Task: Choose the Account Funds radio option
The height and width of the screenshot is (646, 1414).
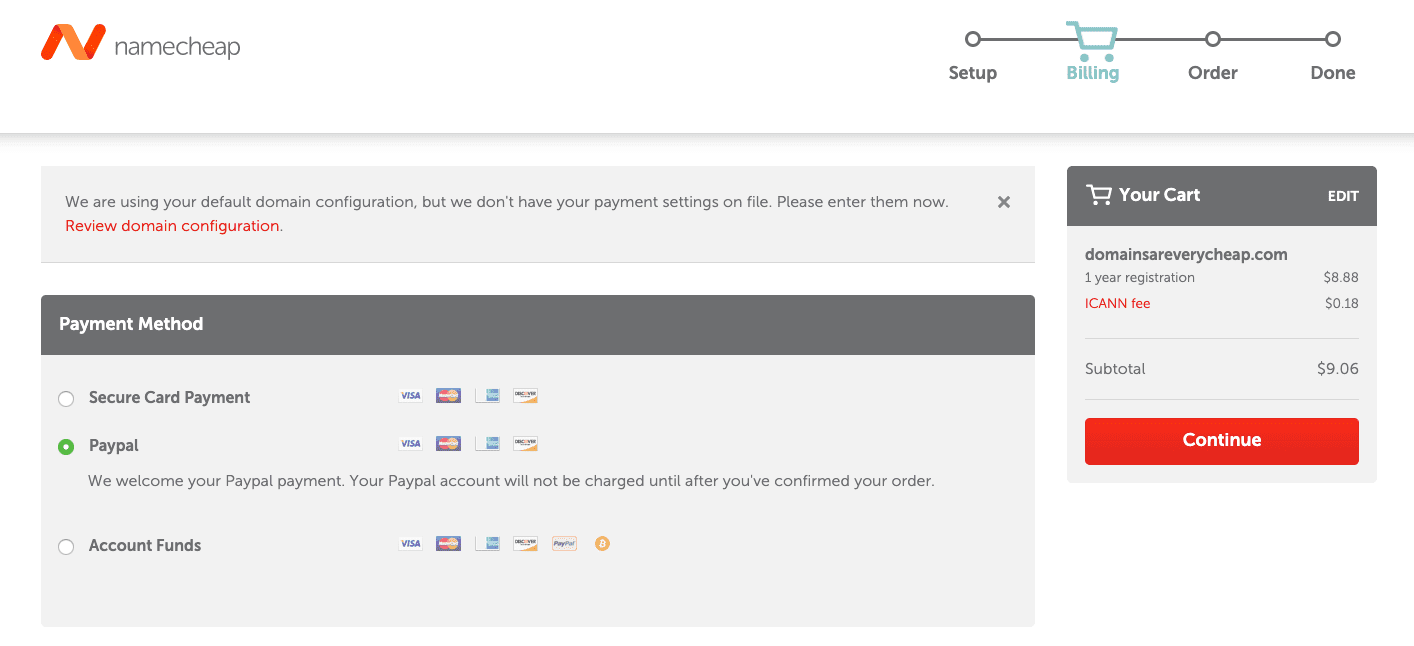Action: (x=66, y=547)
